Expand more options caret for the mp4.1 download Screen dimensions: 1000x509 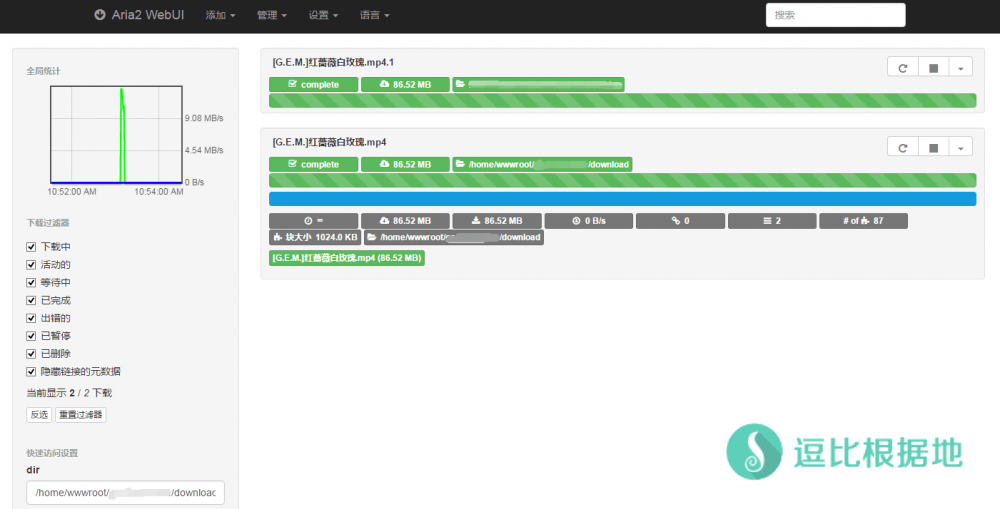click(960, 68)
